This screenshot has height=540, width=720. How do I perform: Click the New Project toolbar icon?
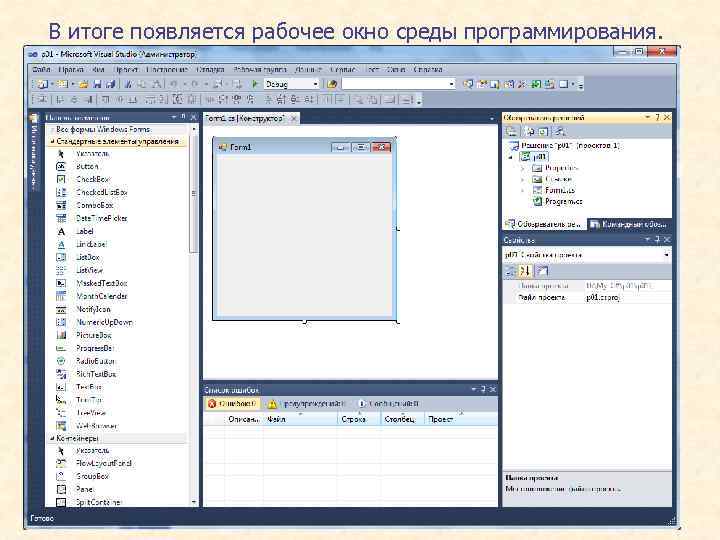tap(42, 84)
